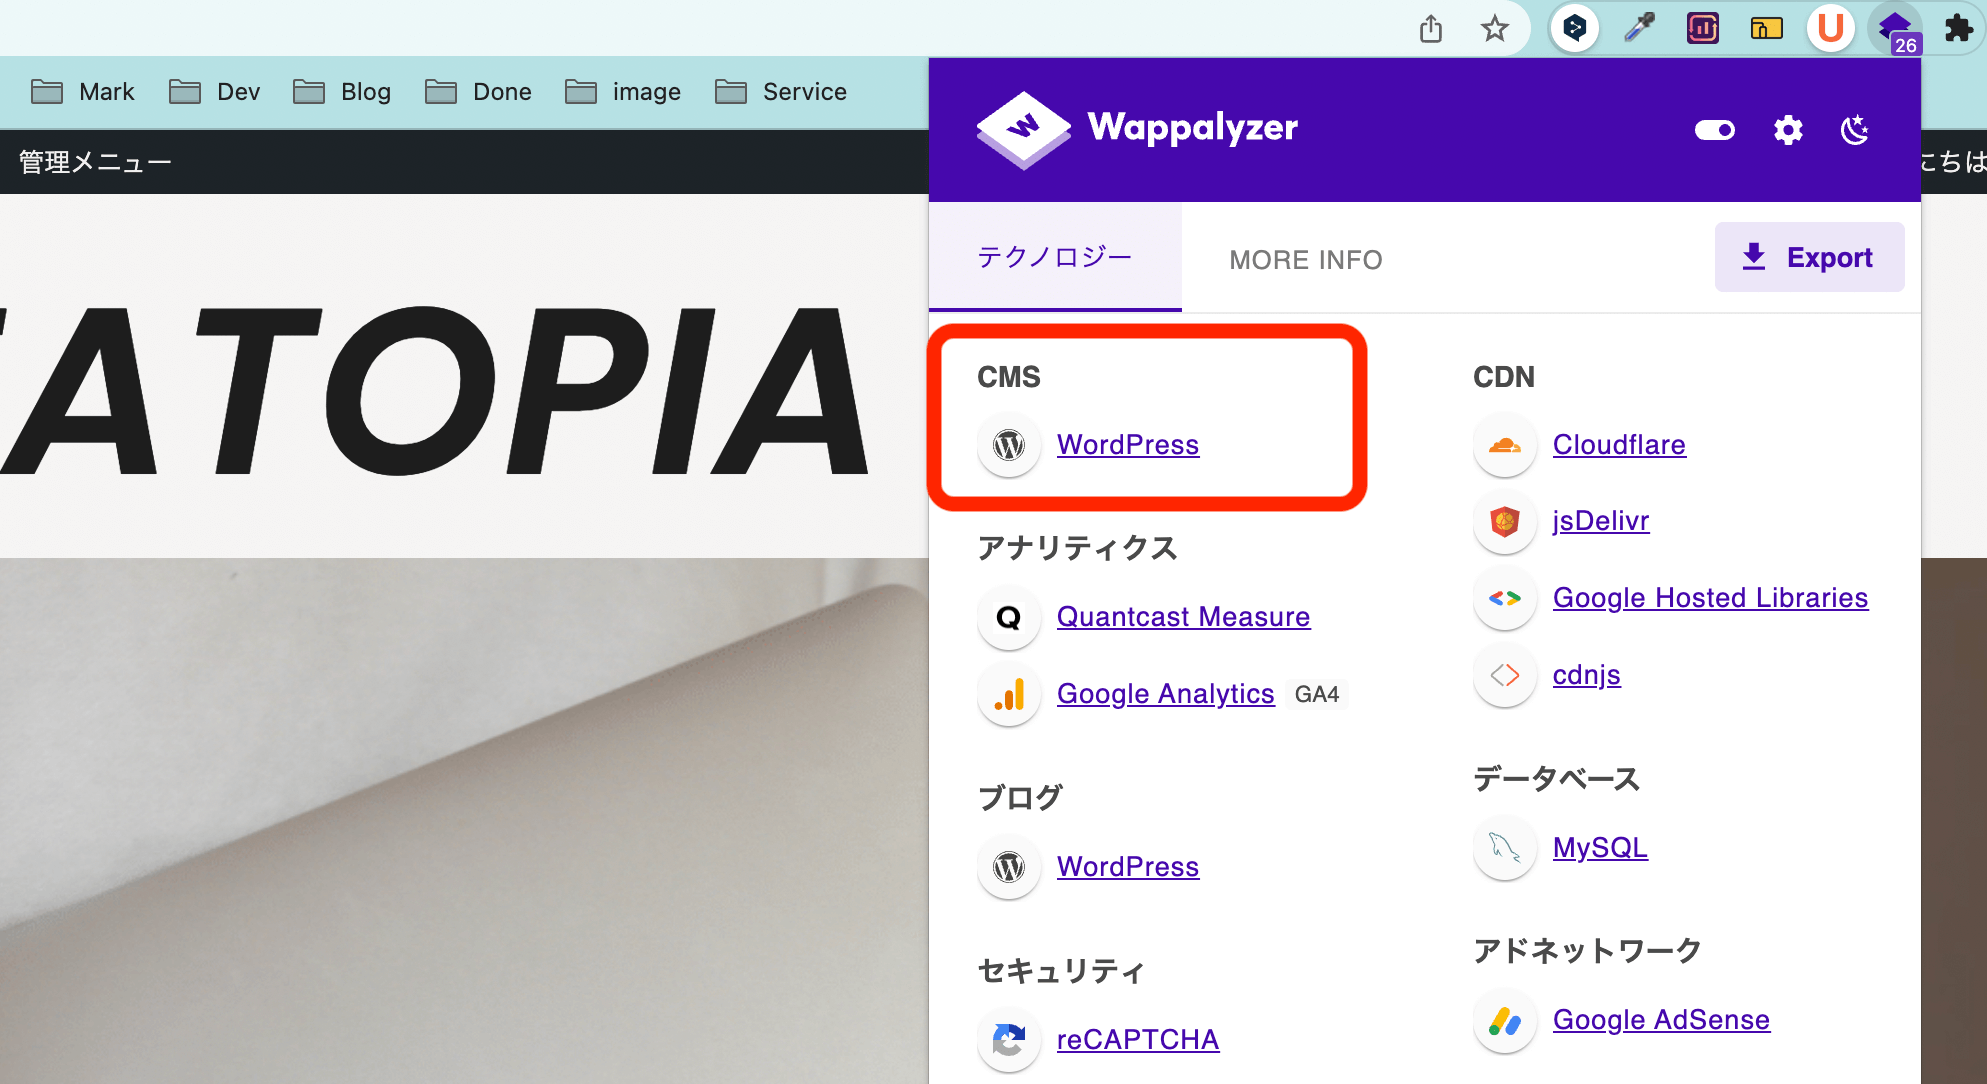The image size is (1987, 1084).
Task: Expand the Service bookmarks folder
Action: pos(782,91)
